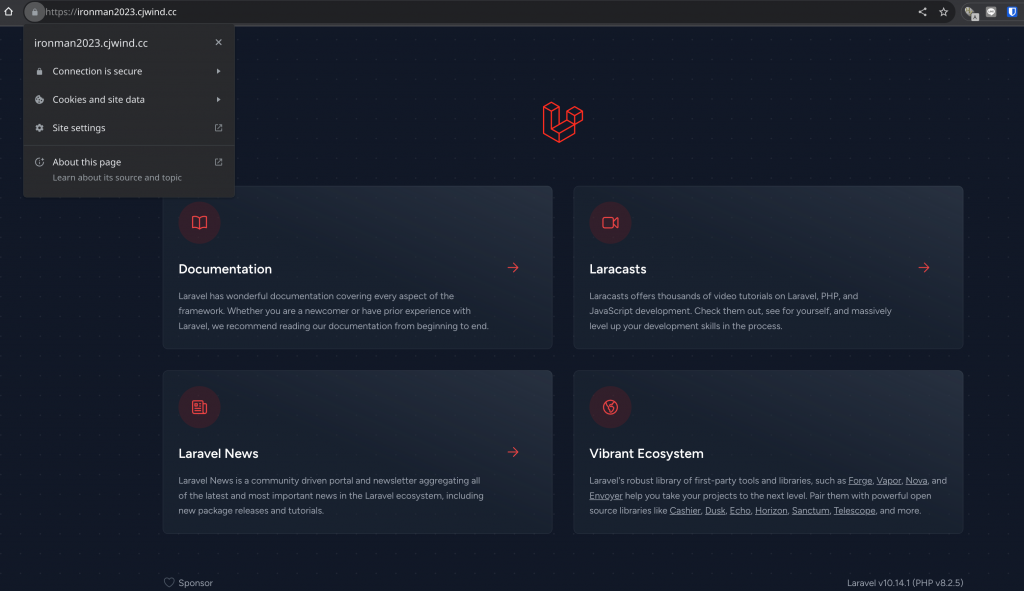This screenshot has width=1024, height=591.
Task: Open the Horizon link
Action: 771,511
